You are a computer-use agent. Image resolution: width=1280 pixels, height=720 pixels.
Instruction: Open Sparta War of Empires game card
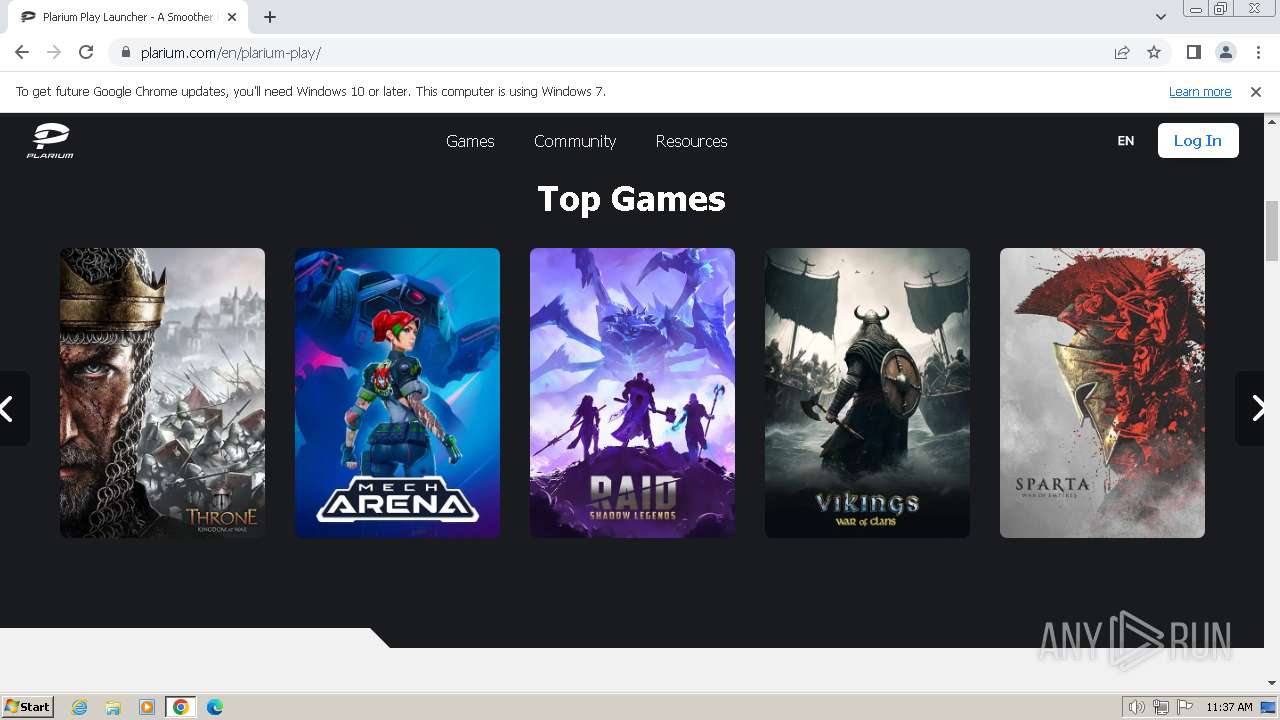(x=1102, y=393)
